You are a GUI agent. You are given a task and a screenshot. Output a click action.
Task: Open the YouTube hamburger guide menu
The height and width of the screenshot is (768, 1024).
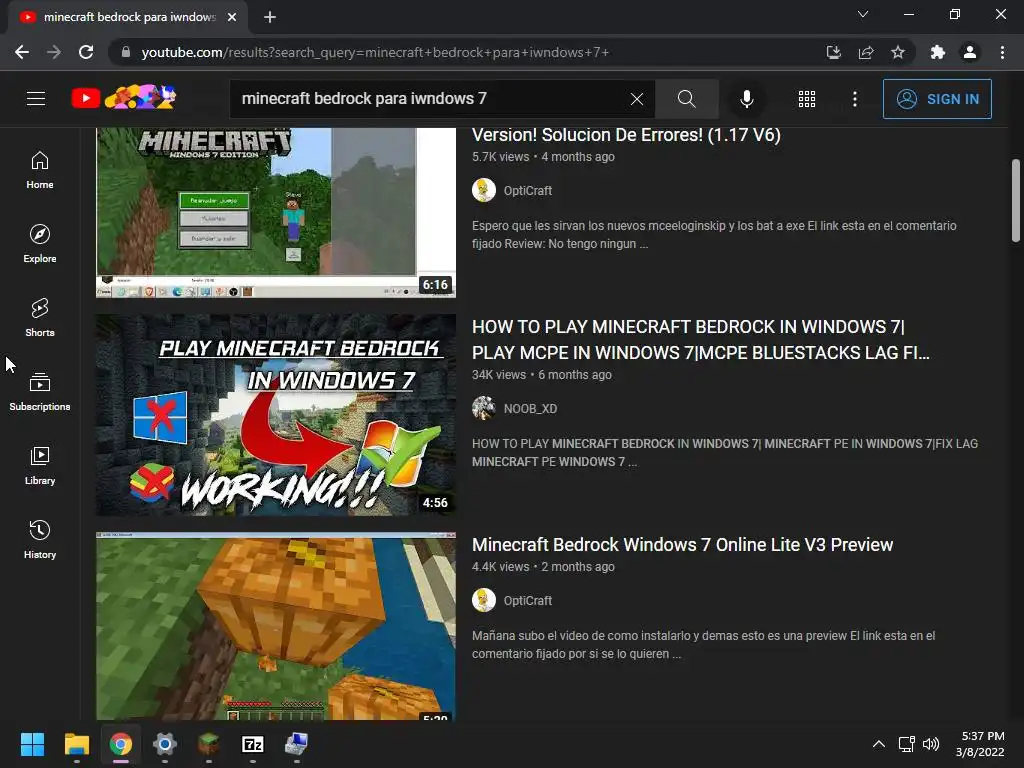point(36,99)
